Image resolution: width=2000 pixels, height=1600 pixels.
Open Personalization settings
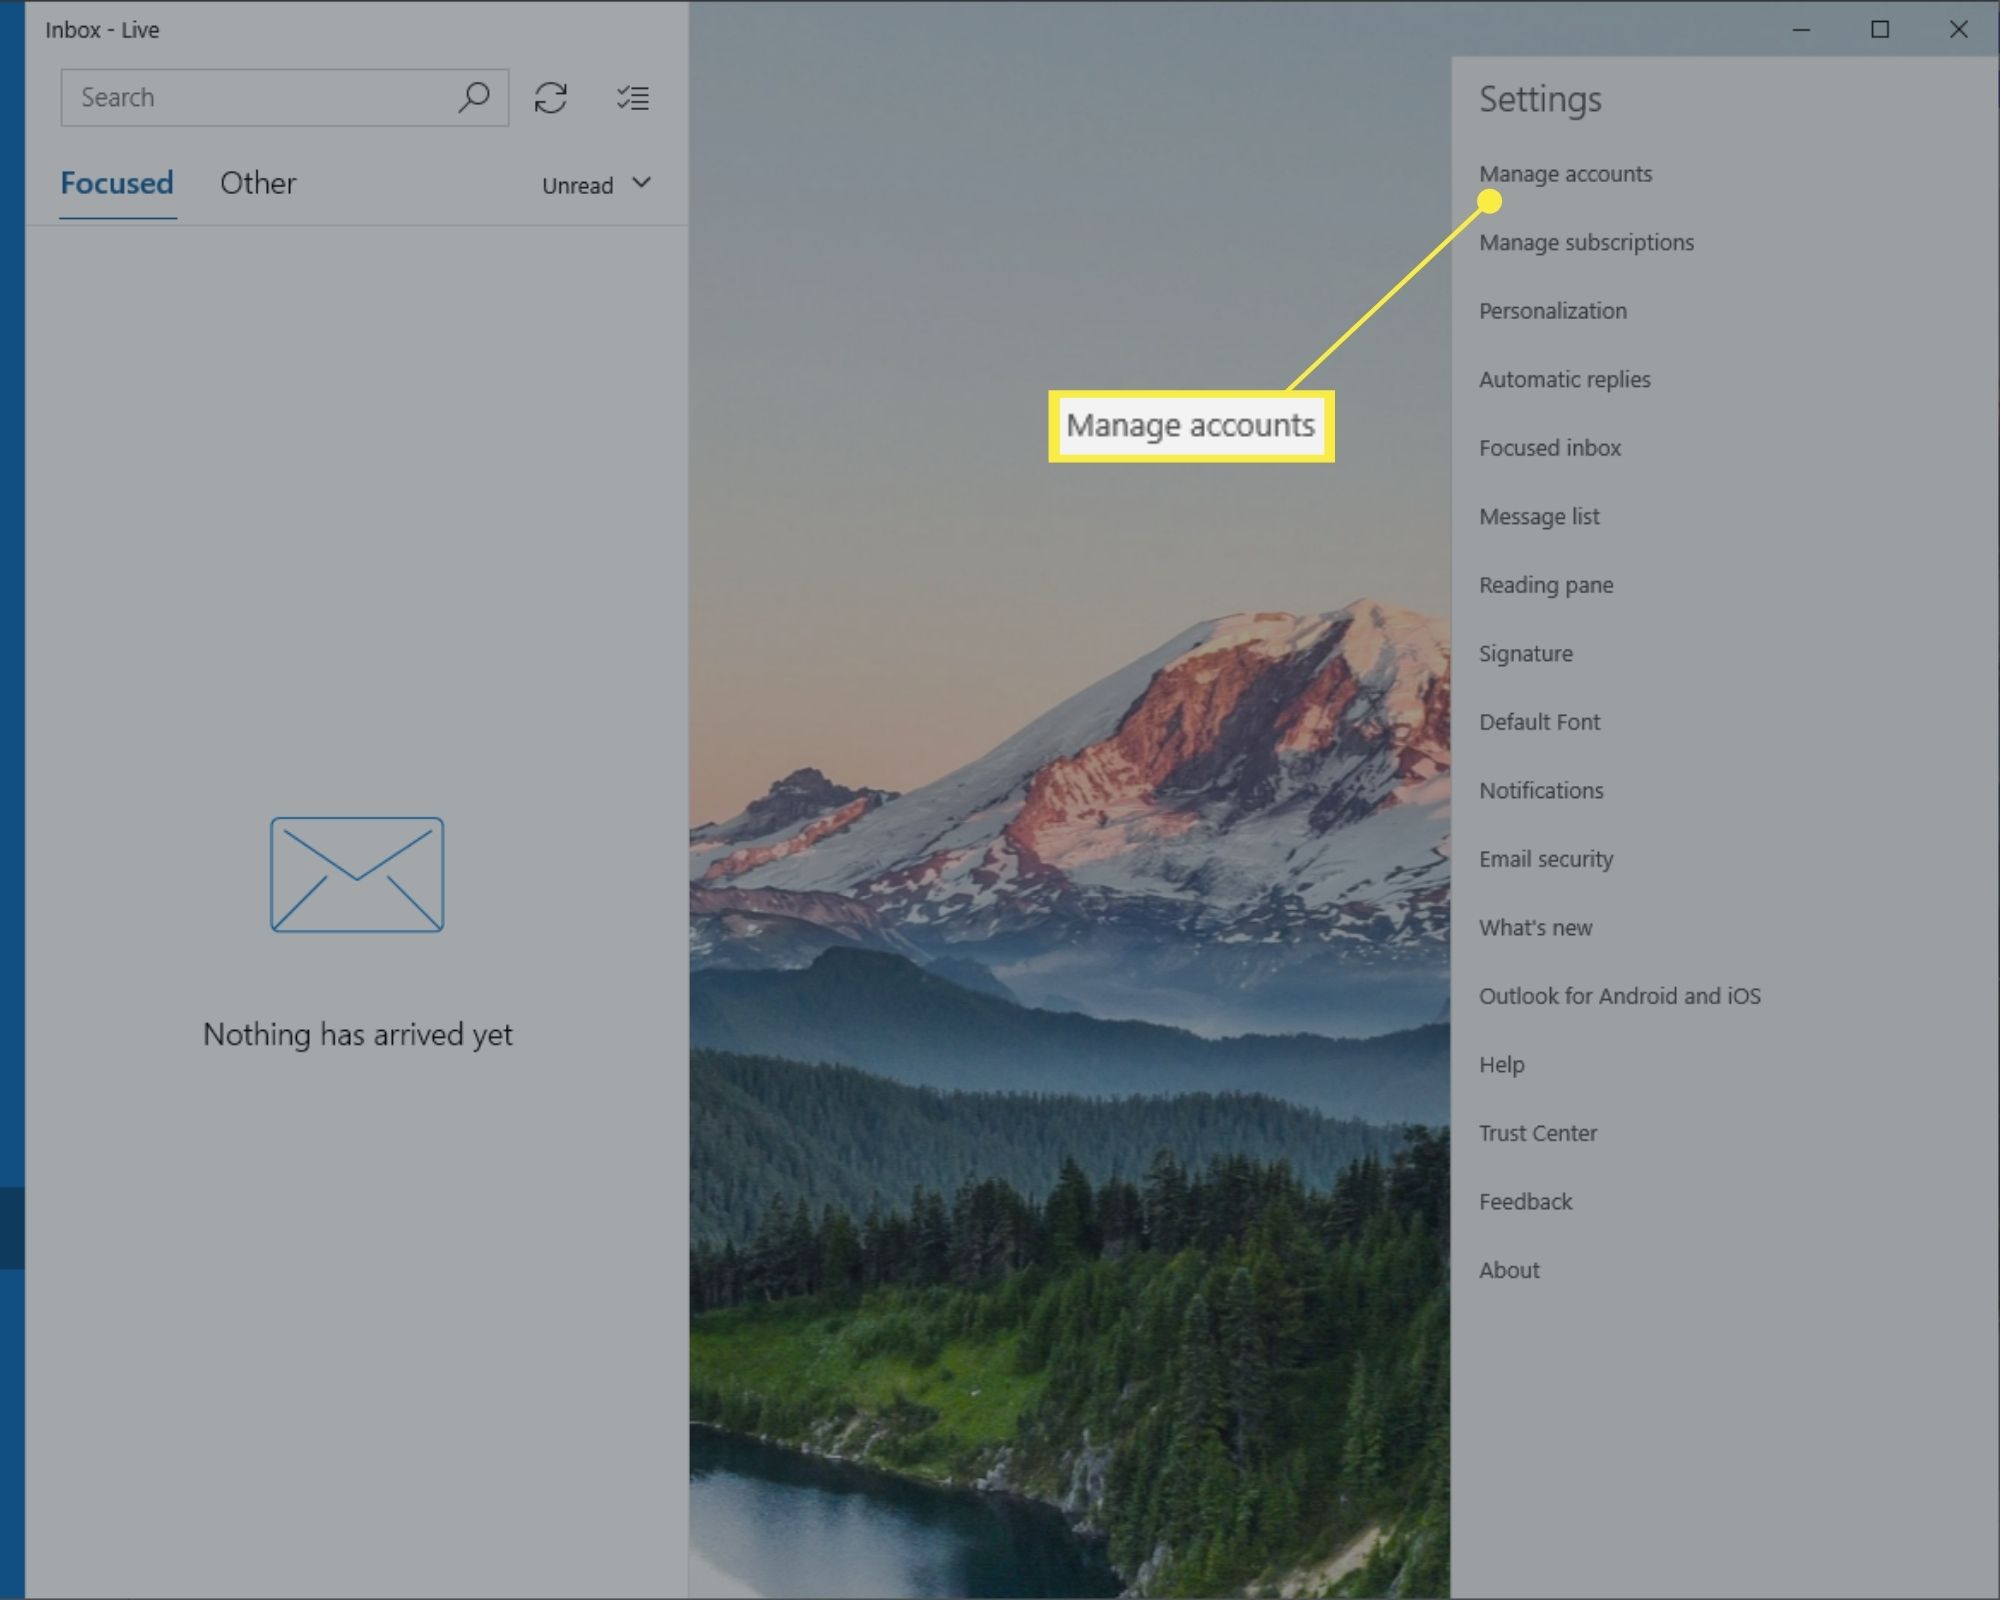click(x=1551, y=310)
